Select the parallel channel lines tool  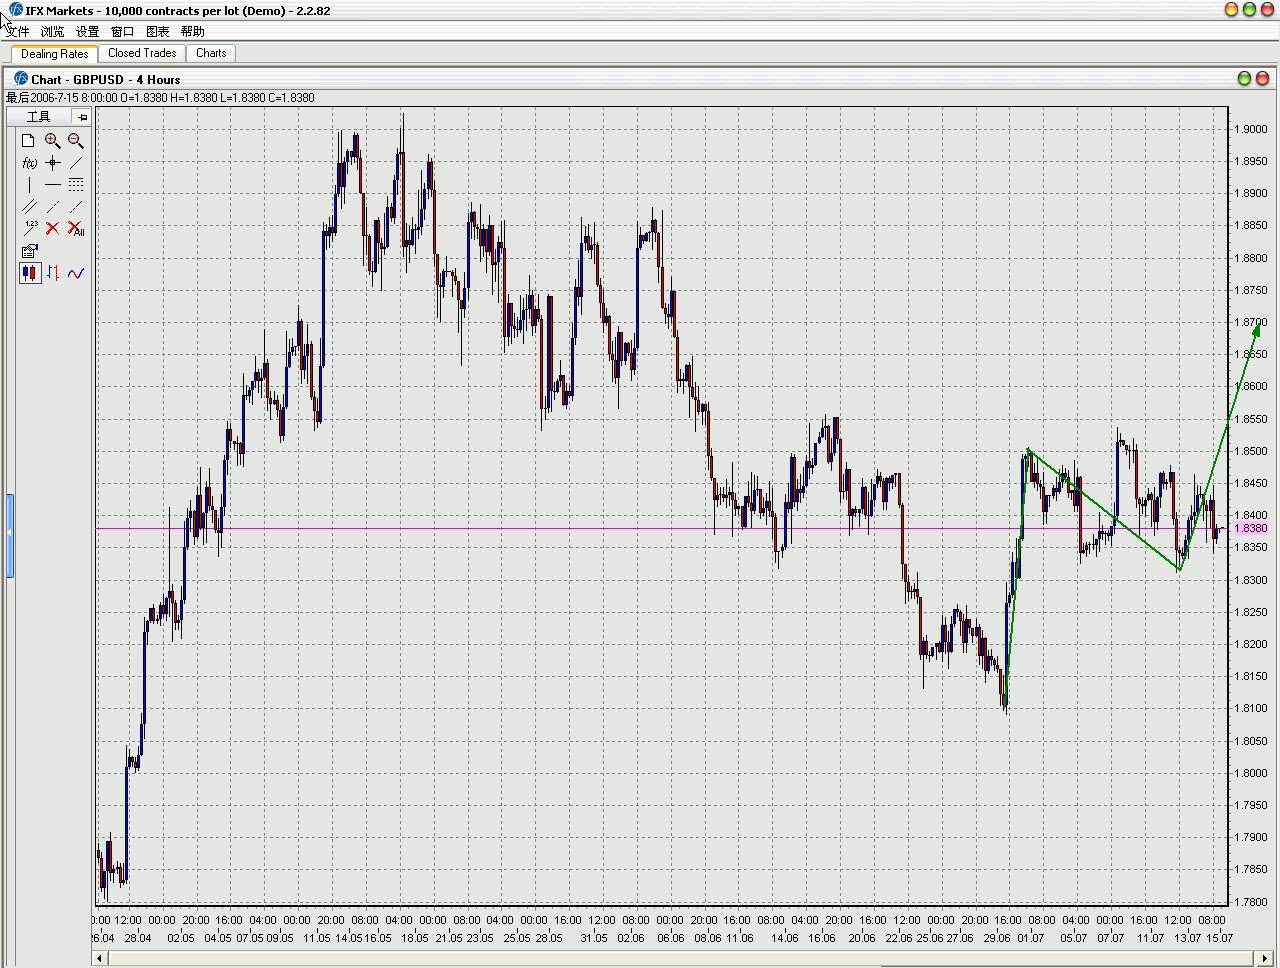[x=29, y=207]
